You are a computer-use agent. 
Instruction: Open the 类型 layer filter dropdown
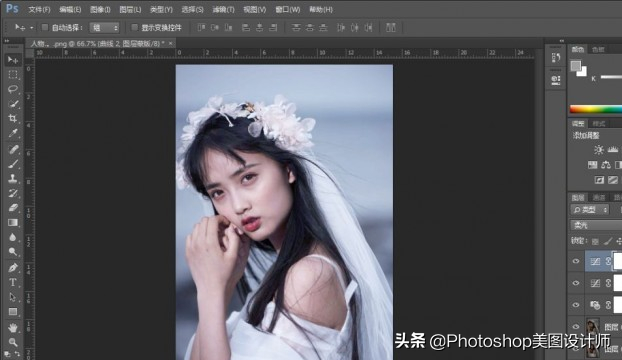click(x=590, y=210)
